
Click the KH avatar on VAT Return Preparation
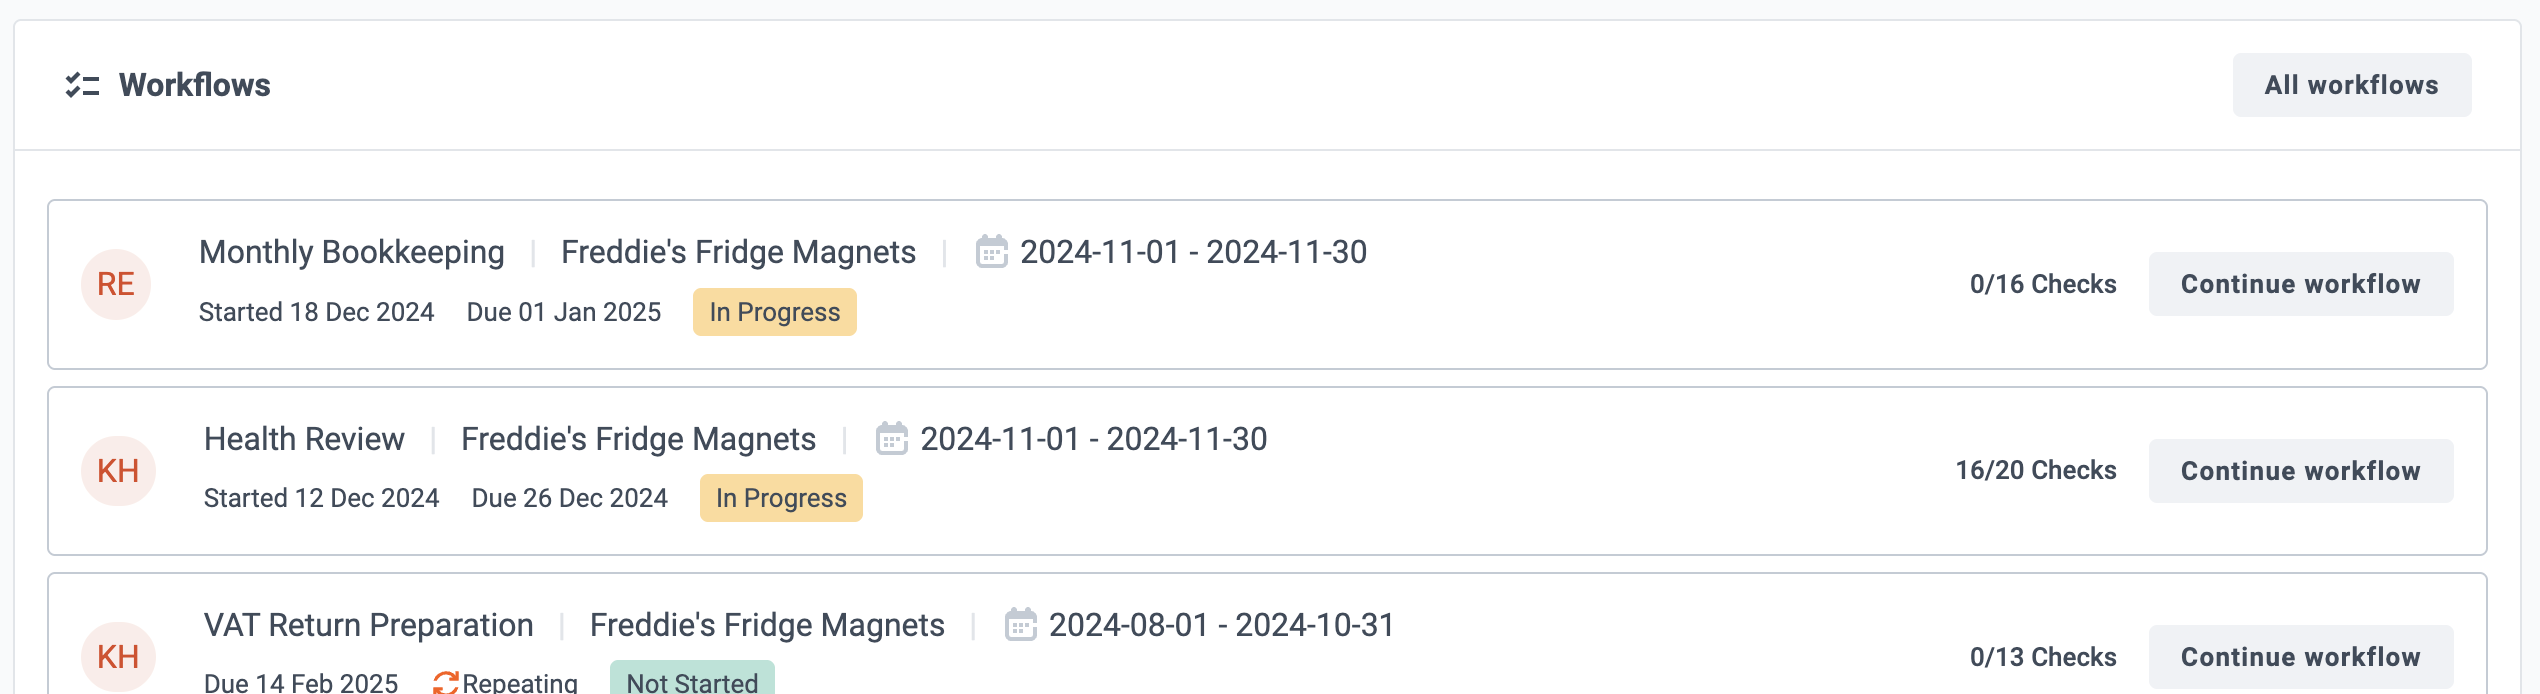tap(118, 657)
